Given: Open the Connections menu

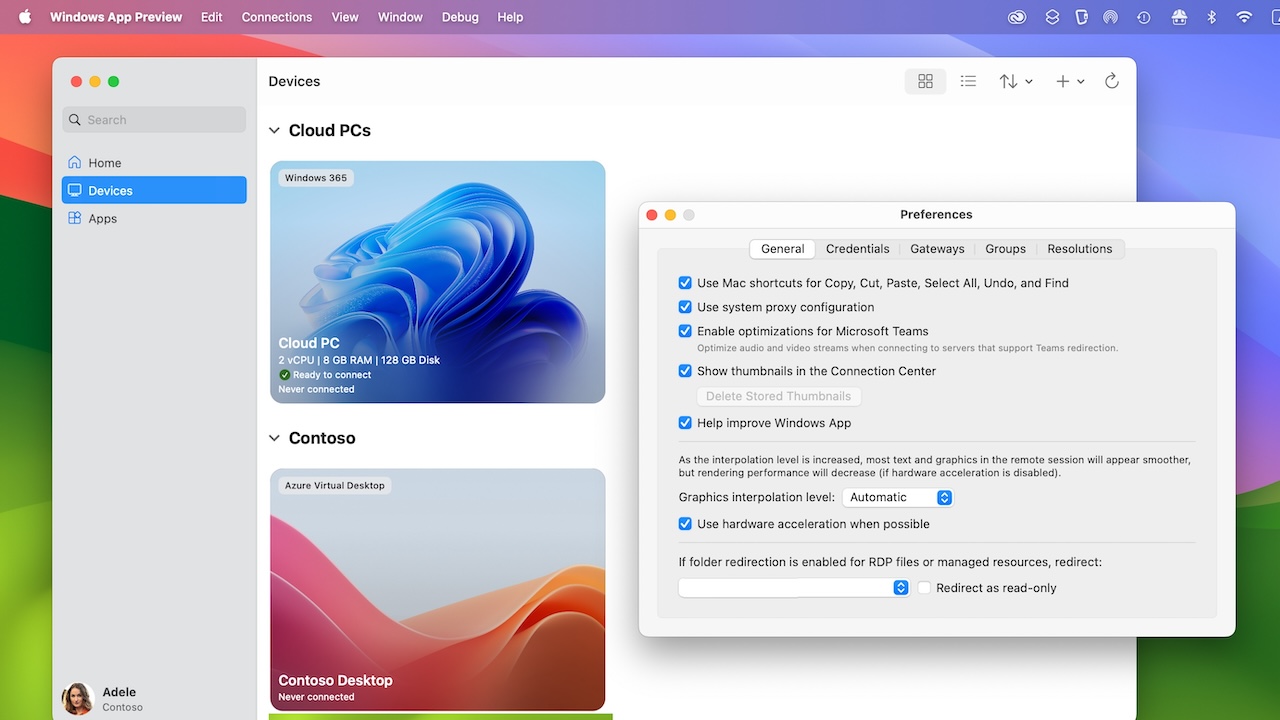Looking at the screenshot, I should tap(277, 17).
